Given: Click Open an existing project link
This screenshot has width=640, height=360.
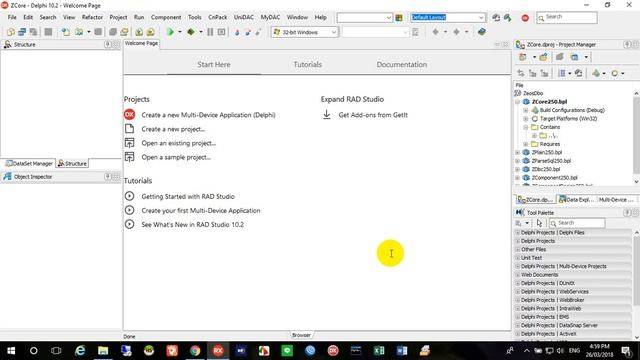Looking at the screenshot, I should click(178, 143).
